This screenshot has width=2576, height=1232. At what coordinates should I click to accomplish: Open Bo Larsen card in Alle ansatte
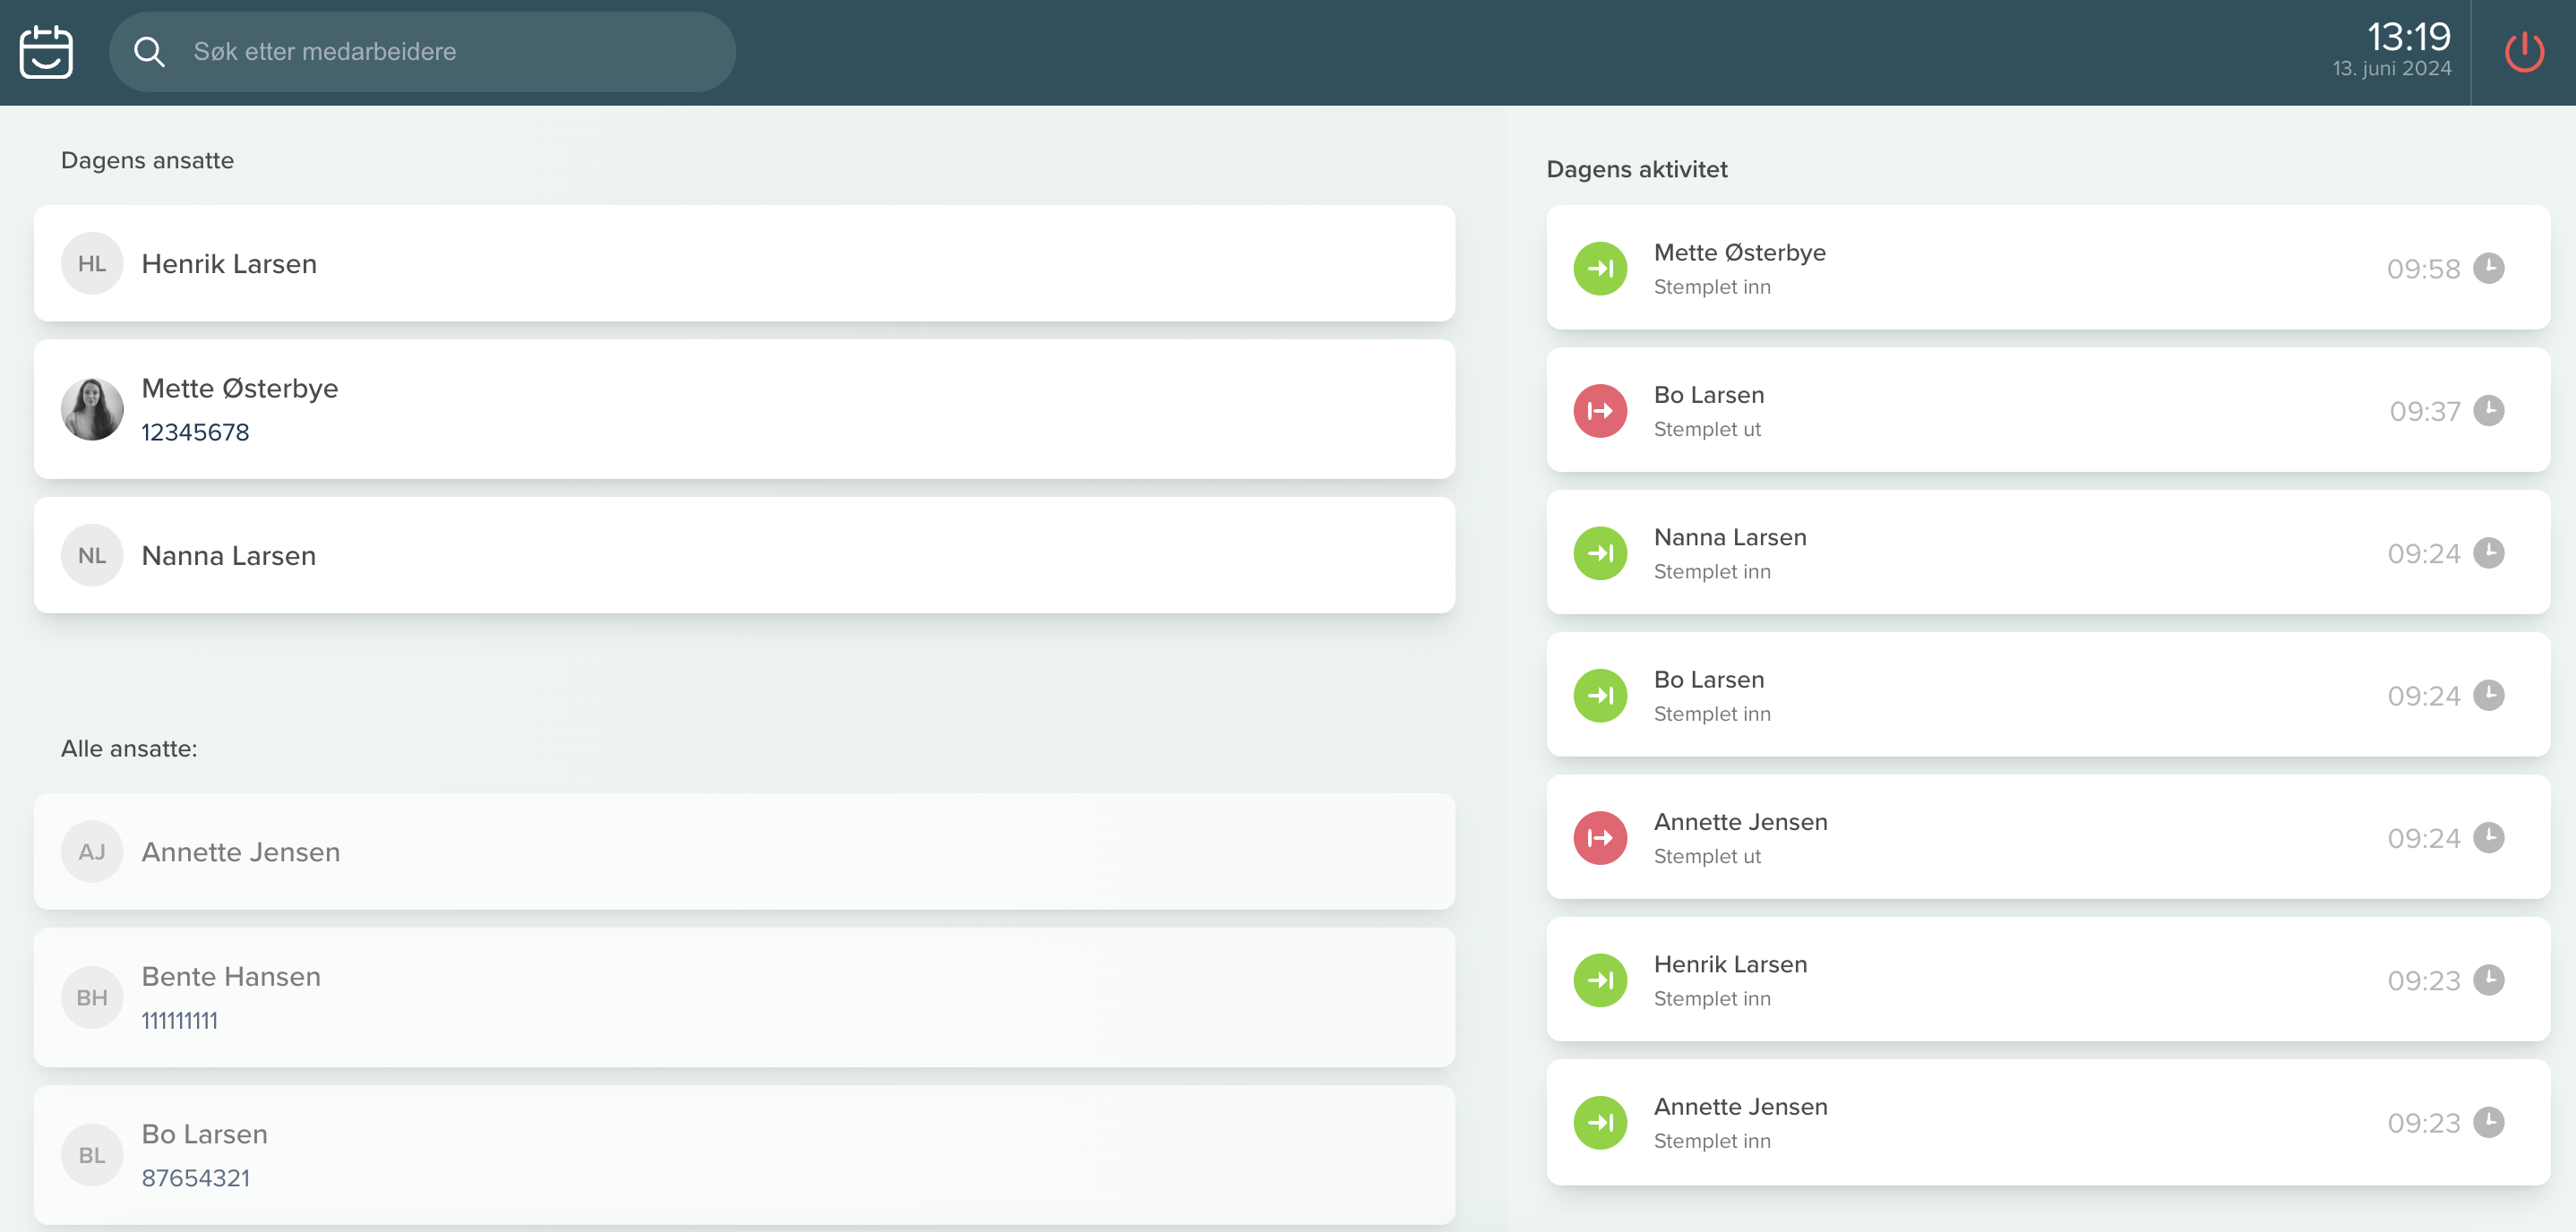point(744,1155)
